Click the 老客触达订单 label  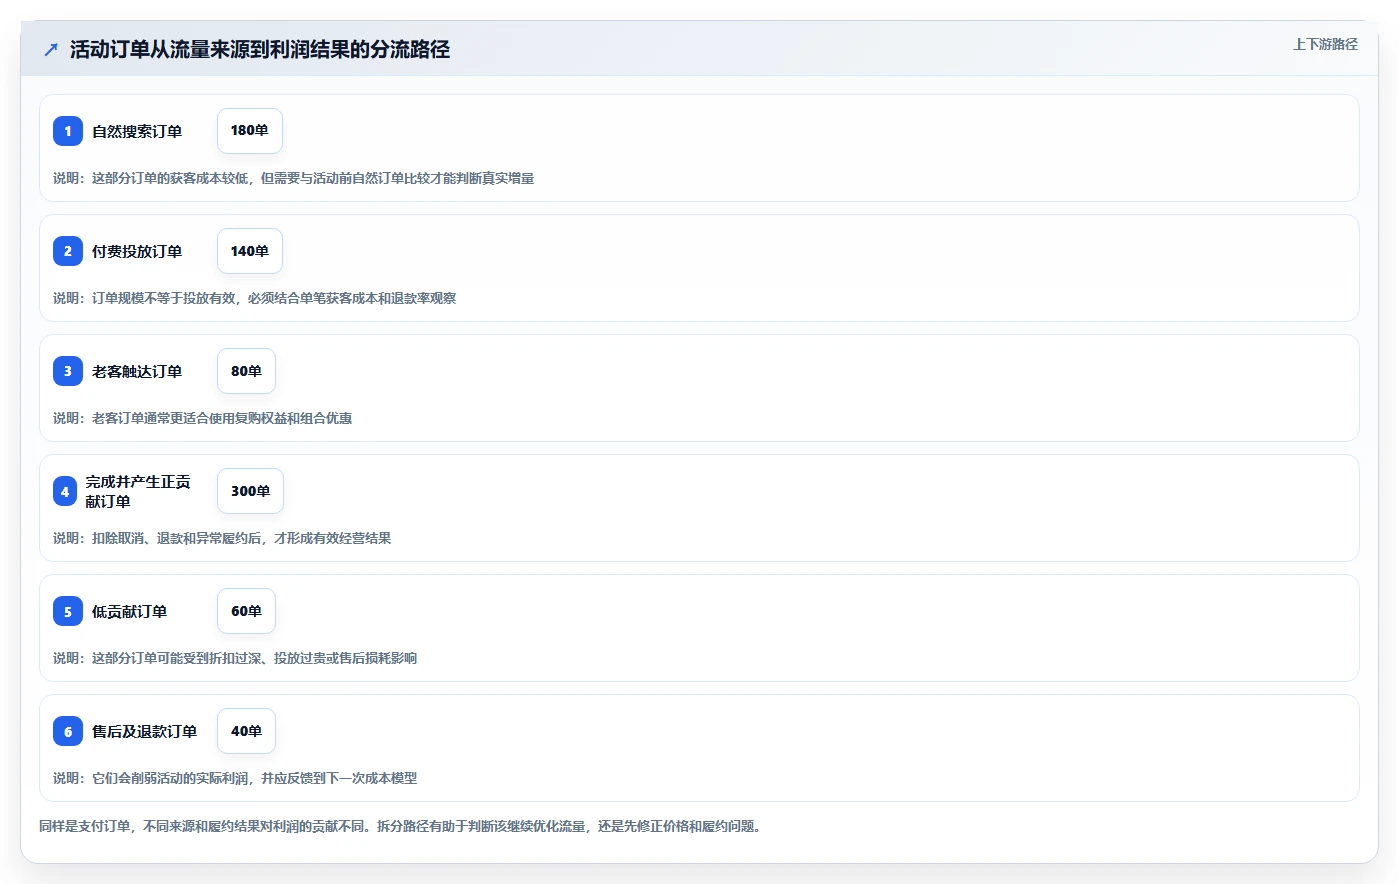pyautogui.click(x=137, y=371)
